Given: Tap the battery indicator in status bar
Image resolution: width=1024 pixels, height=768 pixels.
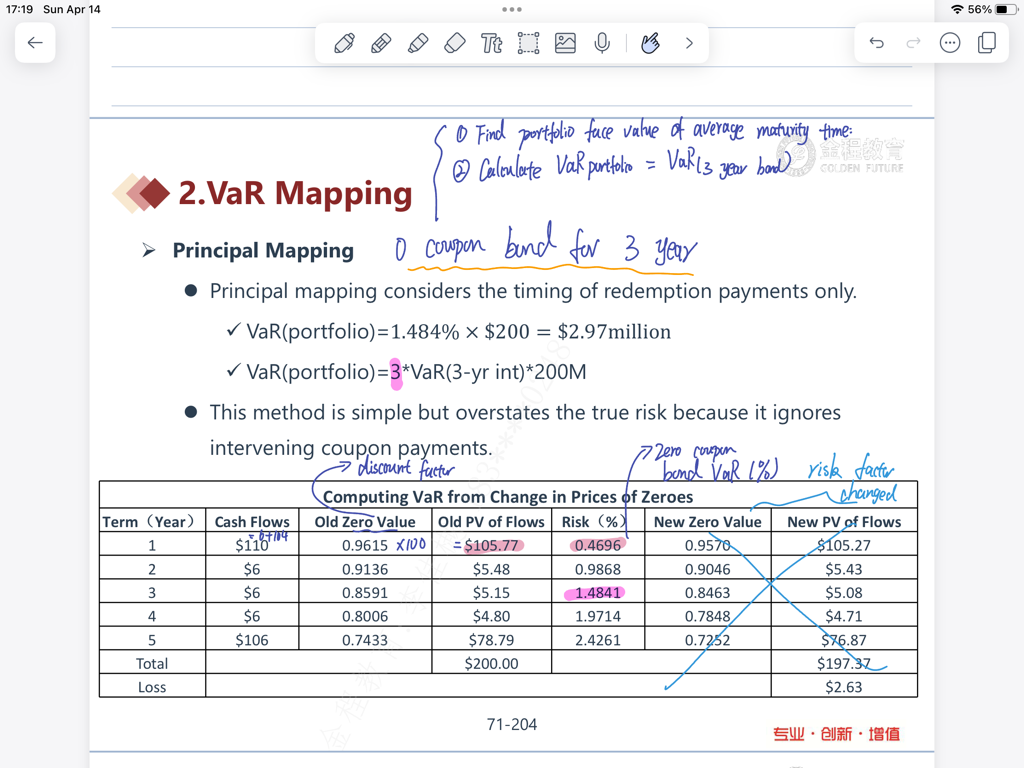Looking at the screenshot, I should pos(1004,9).
